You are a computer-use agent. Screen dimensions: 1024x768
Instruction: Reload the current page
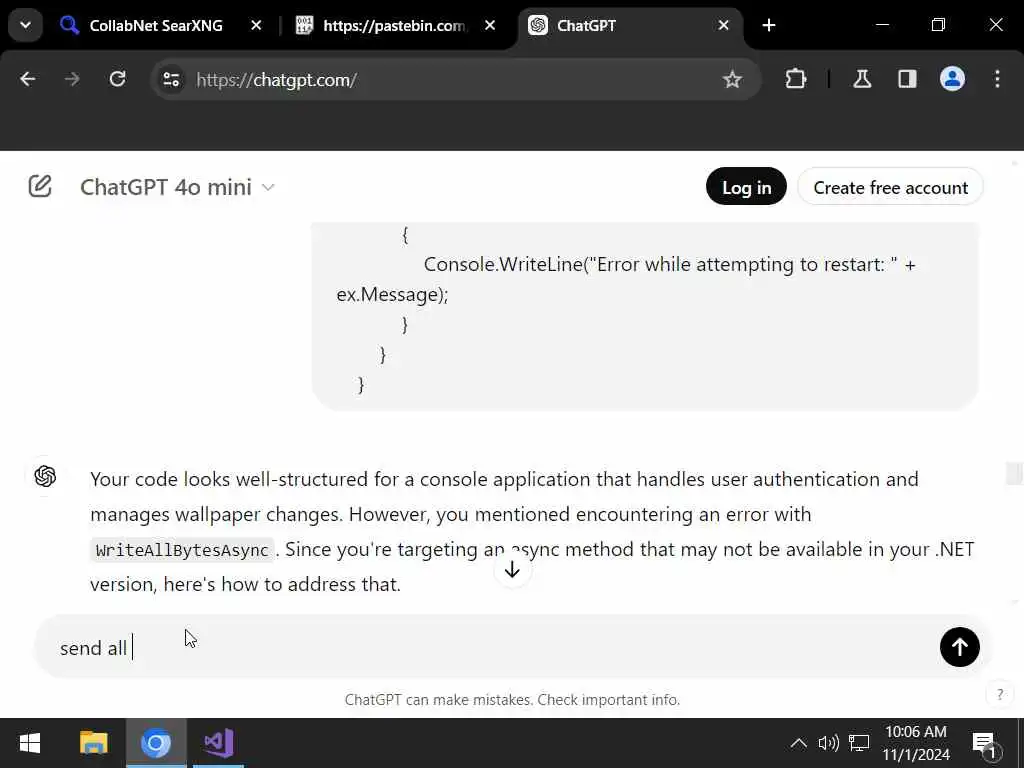click(x=117, y=79)
